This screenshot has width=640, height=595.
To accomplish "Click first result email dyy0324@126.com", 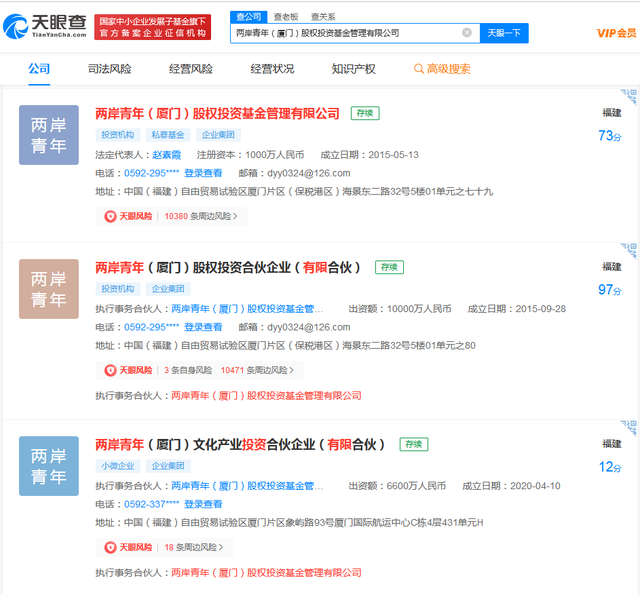I will [x=309, y=173].
